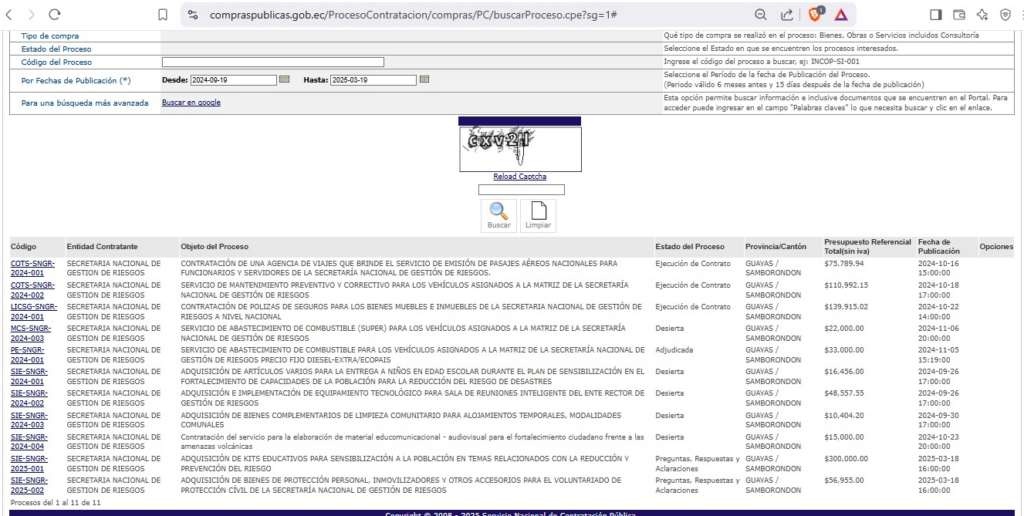Open the Buscar en google link
1024x516 pixels.
(191, 103)
